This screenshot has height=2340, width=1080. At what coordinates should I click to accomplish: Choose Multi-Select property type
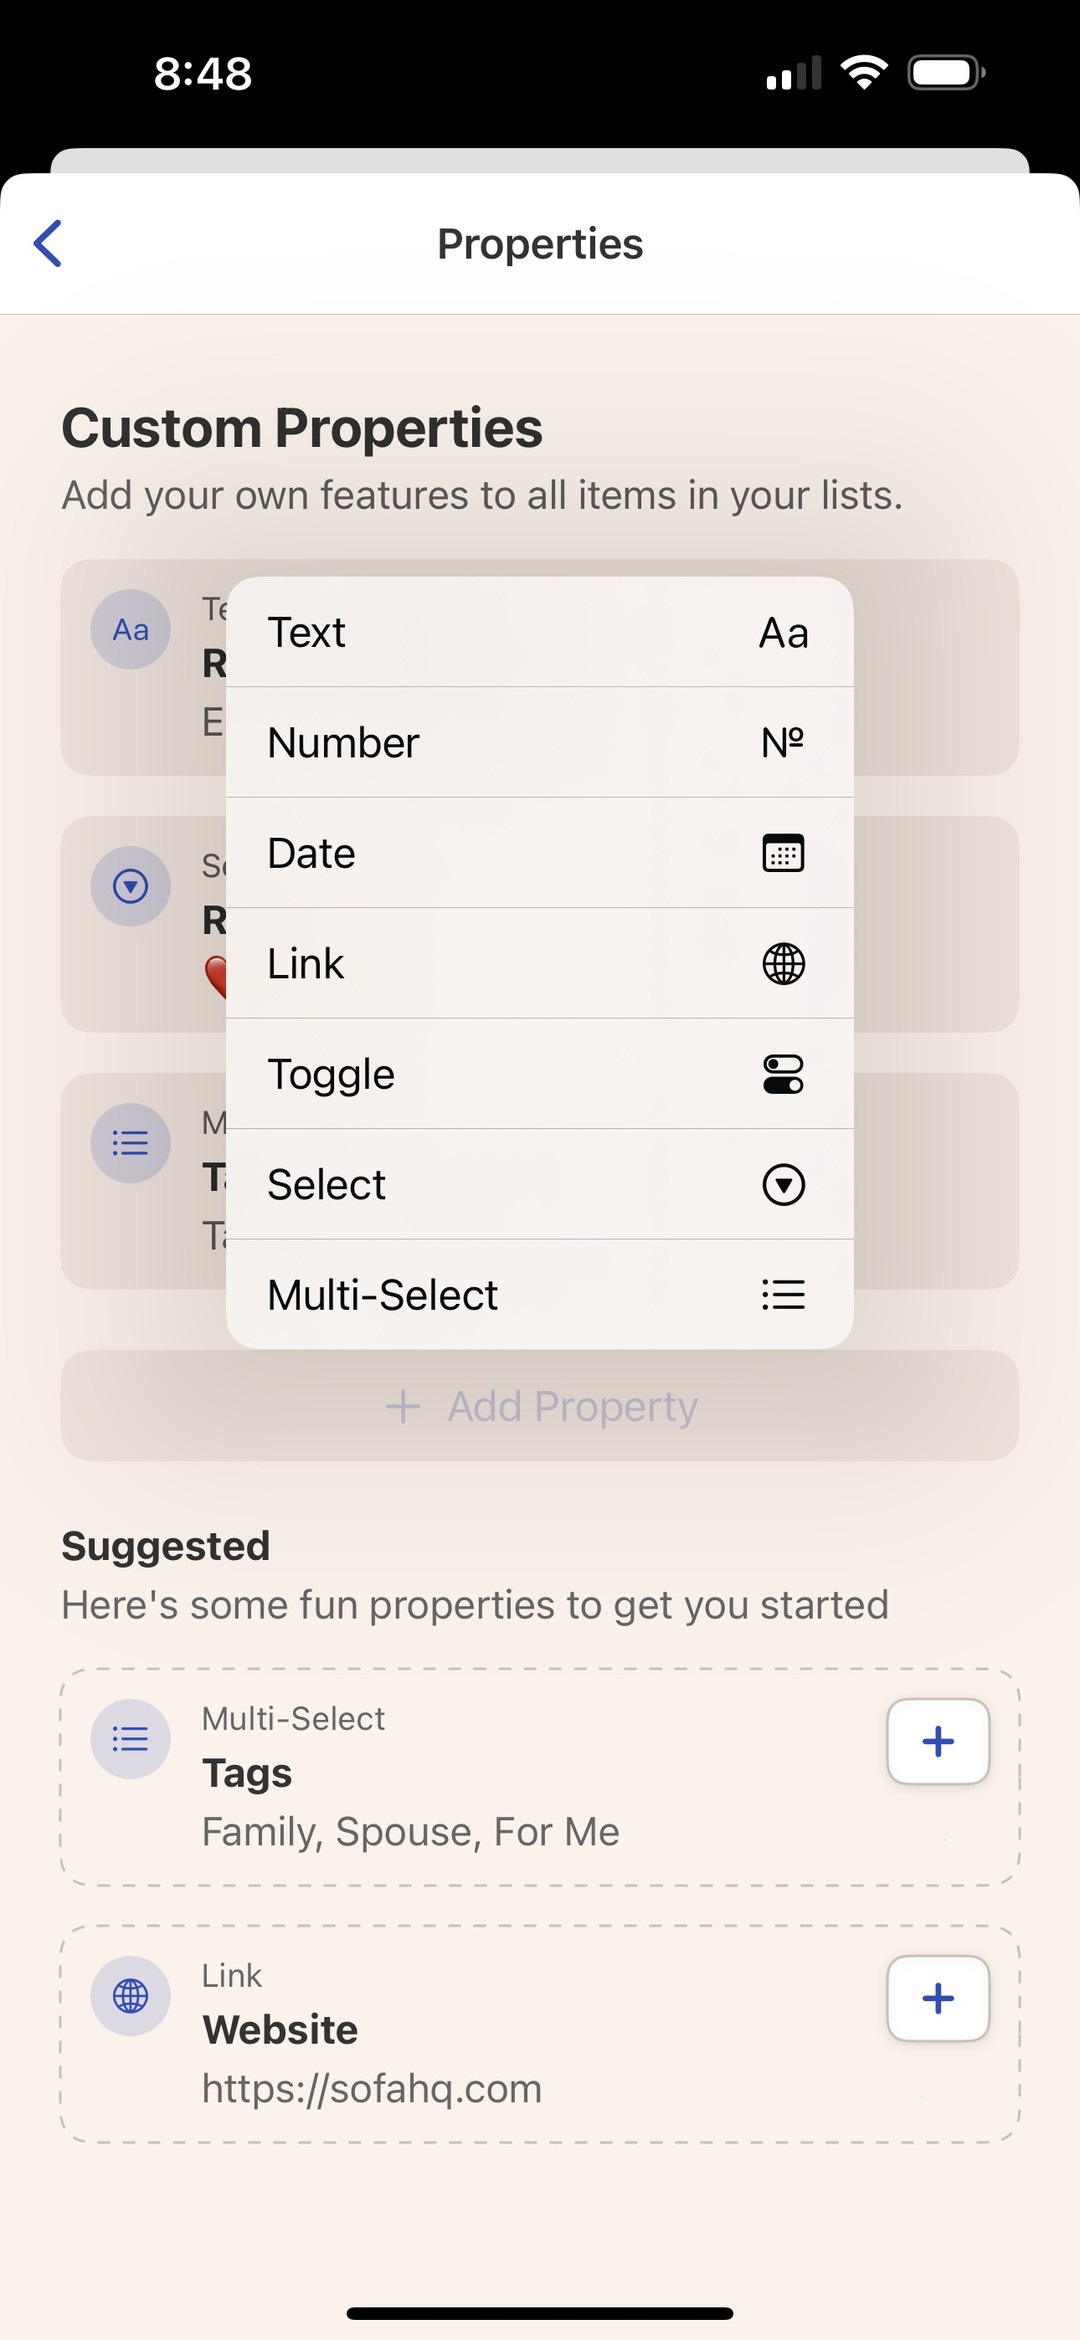click(x=540, y=1294)
